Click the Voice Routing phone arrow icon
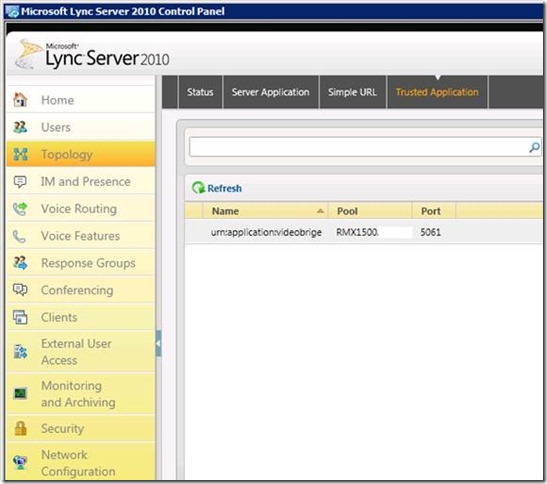 [x=20, y=209]
